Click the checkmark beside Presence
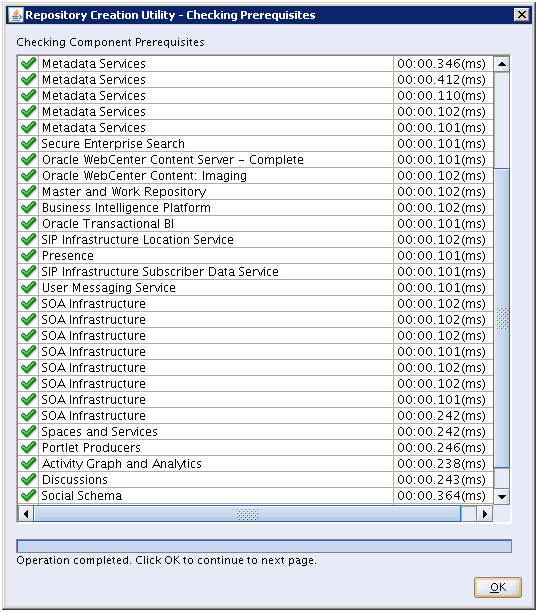The width and height of the screenshot is (538, 612). [29, 256]
